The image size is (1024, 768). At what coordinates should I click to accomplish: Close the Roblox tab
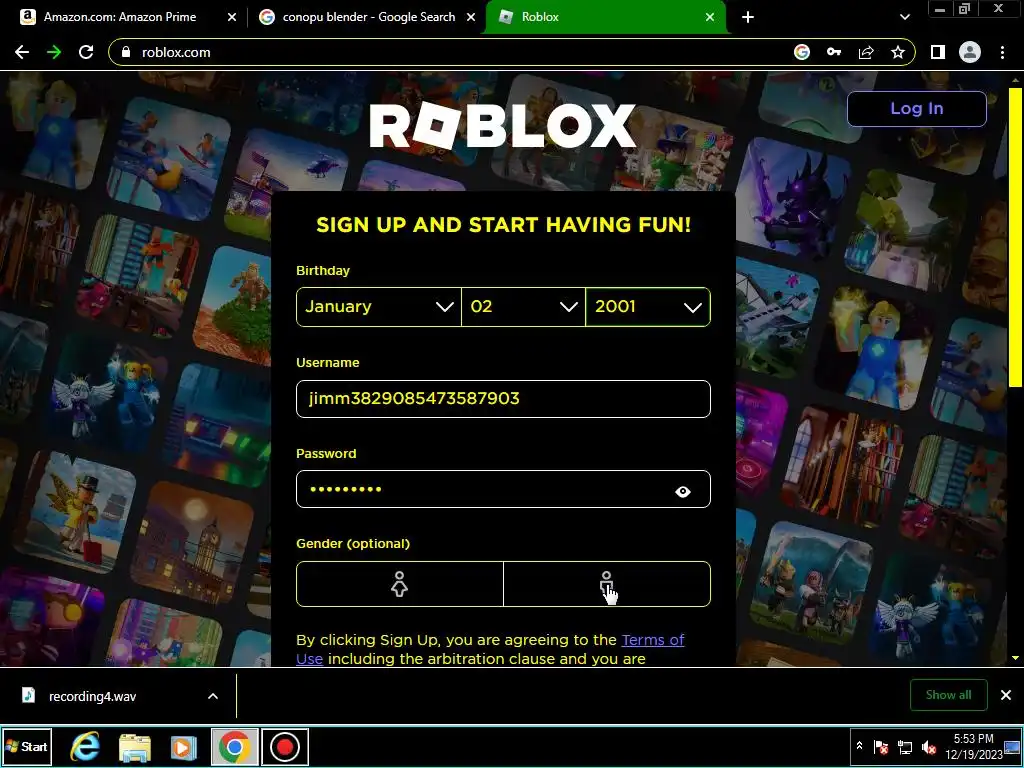710,17
